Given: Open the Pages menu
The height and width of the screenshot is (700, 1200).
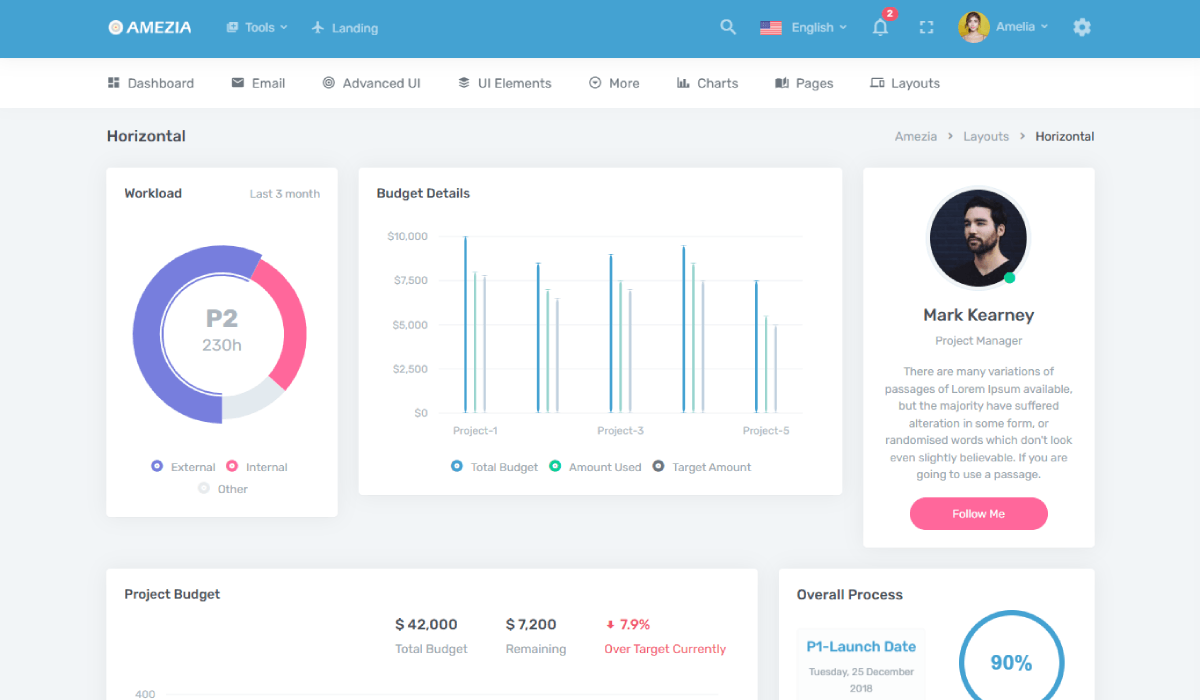Looking at the screenshot, I should tap(804, 83).
